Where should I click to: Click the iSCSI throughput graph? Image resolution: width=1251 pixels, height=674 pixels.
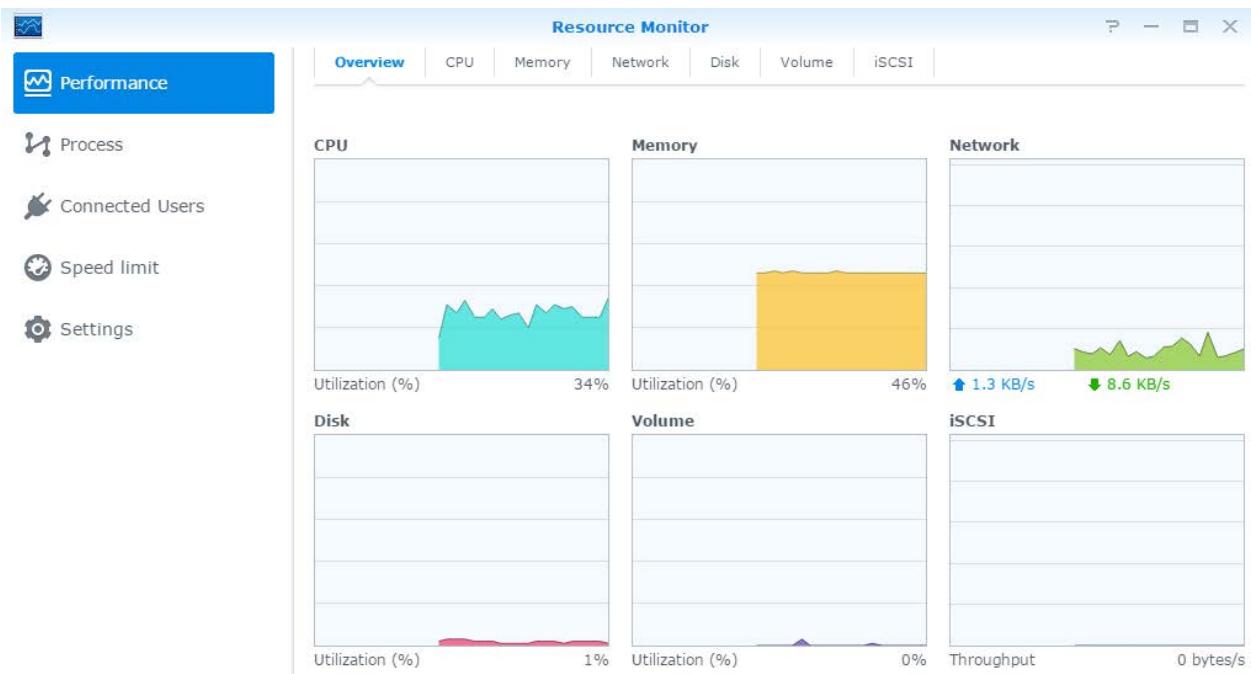pos(1097,540)
